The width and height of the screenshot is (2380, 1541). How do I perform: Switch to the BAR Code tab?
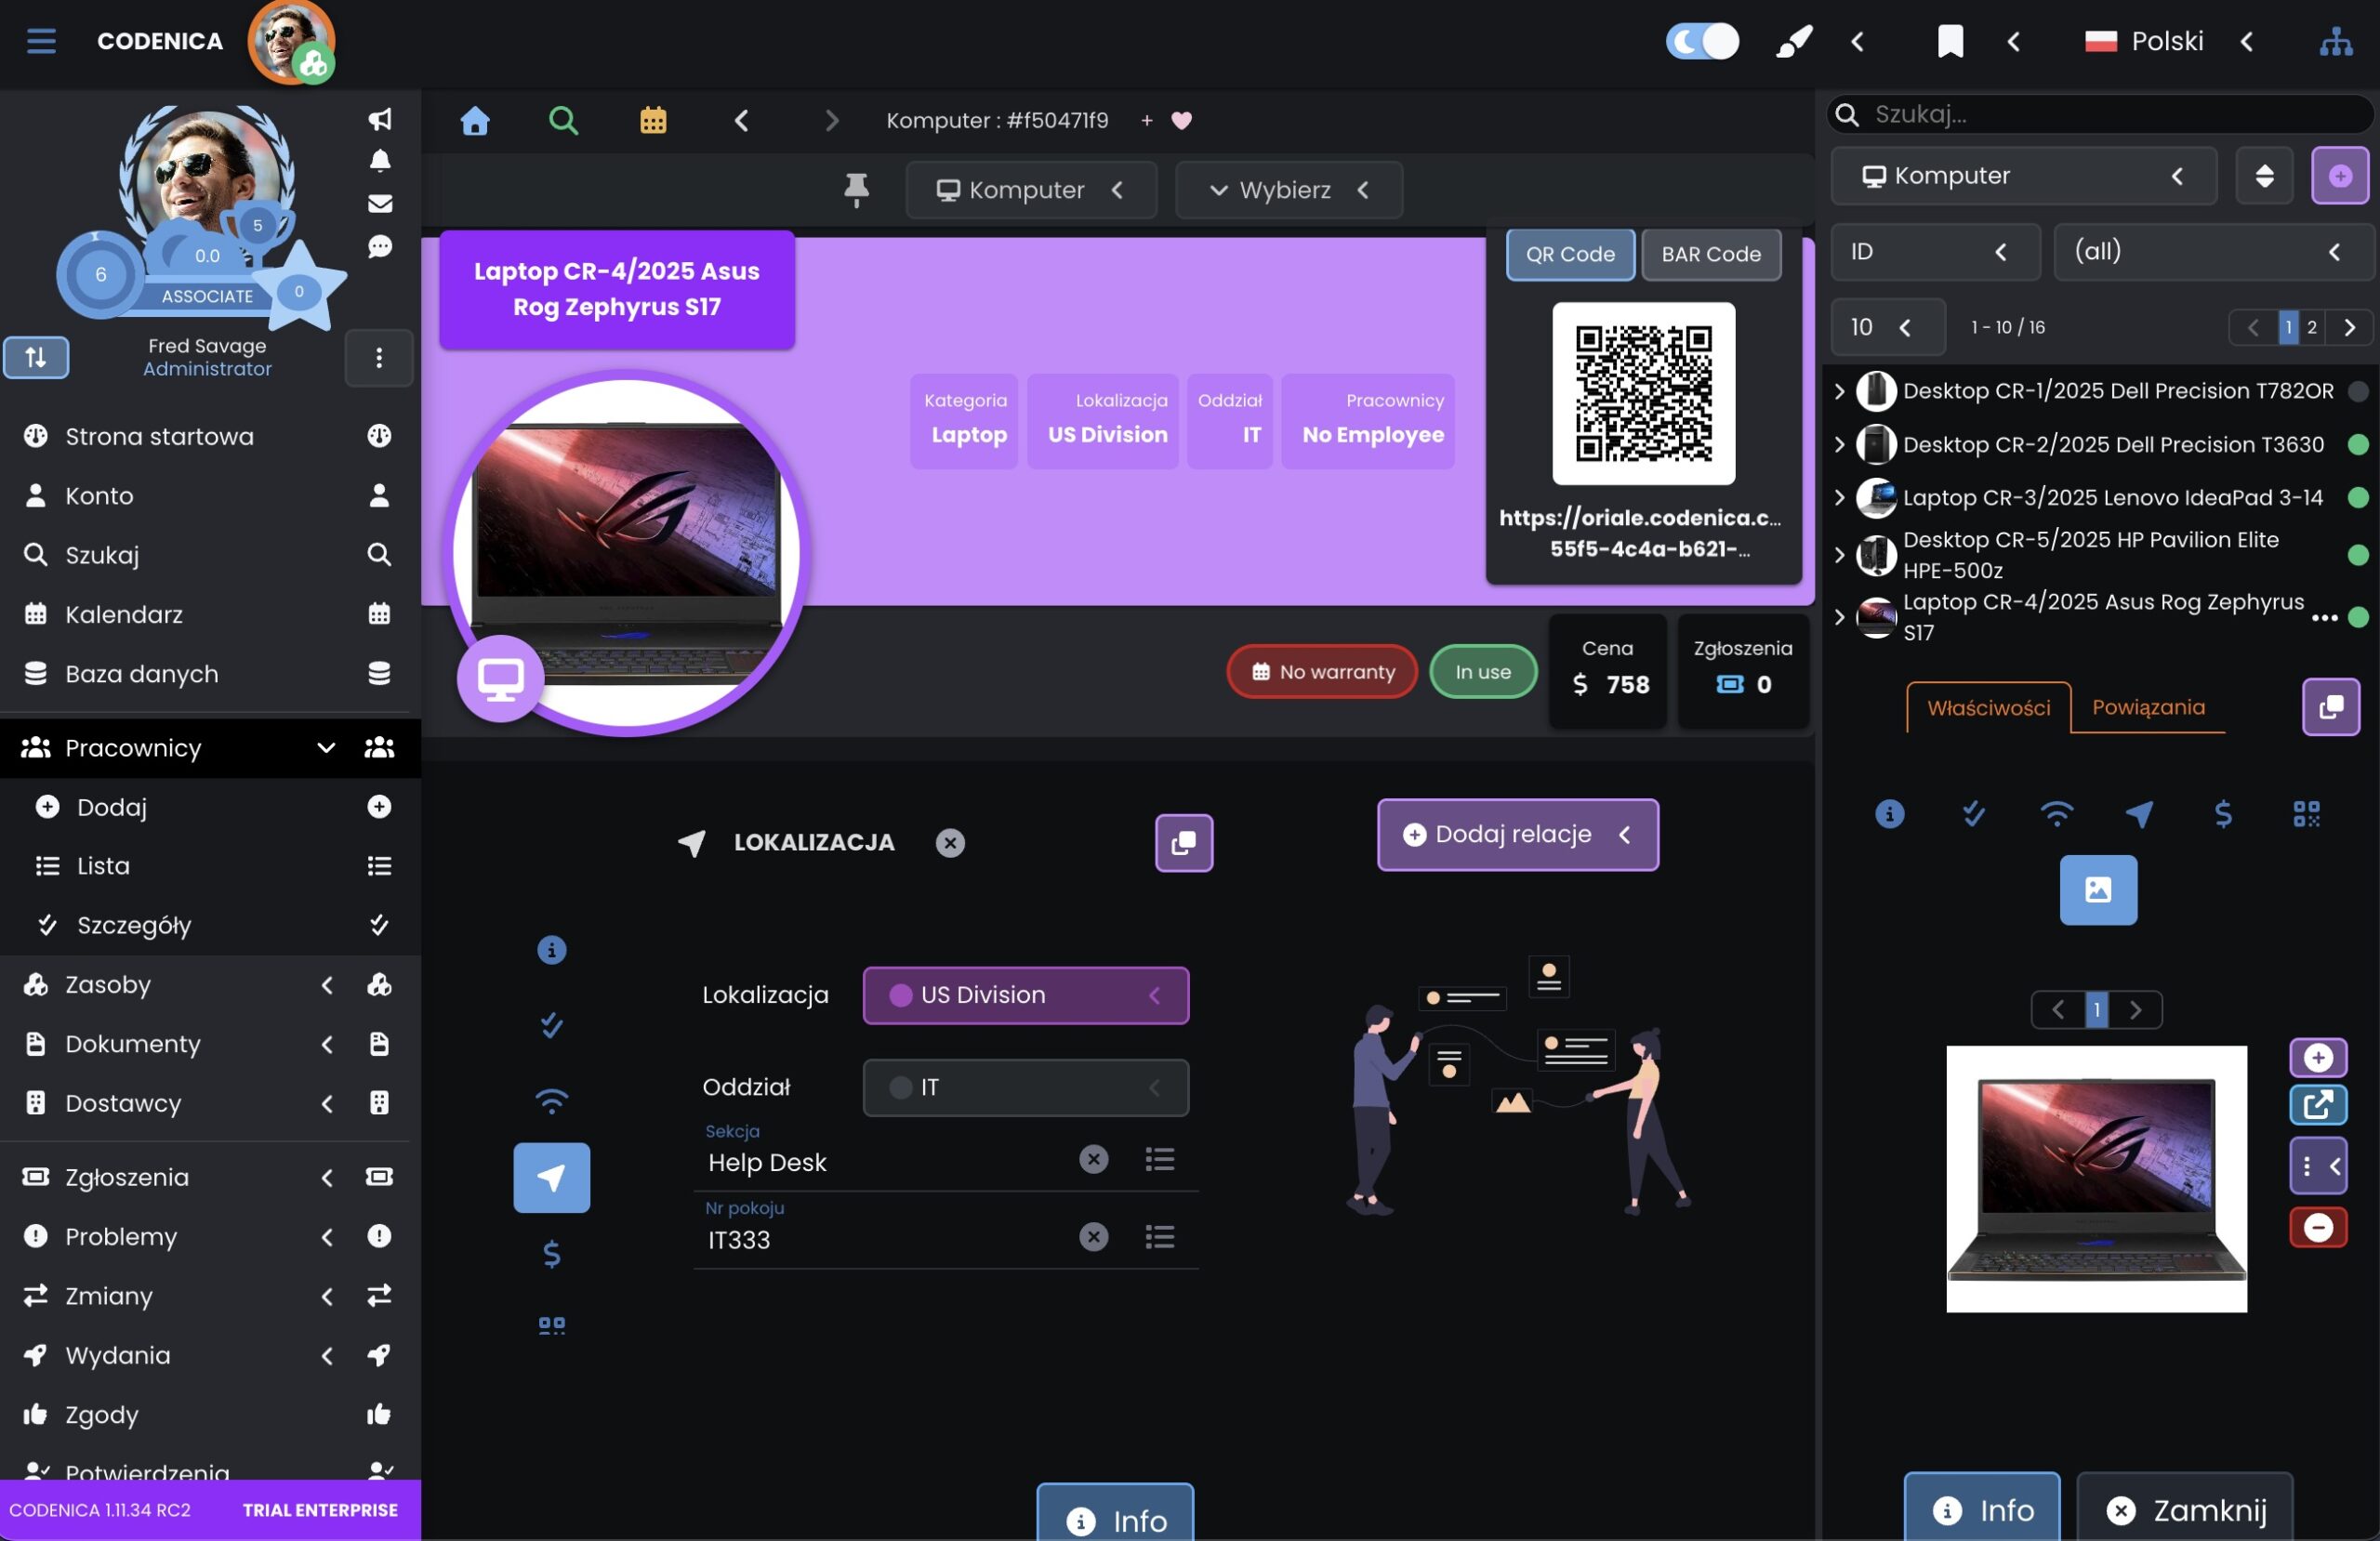pos(1710,254)
